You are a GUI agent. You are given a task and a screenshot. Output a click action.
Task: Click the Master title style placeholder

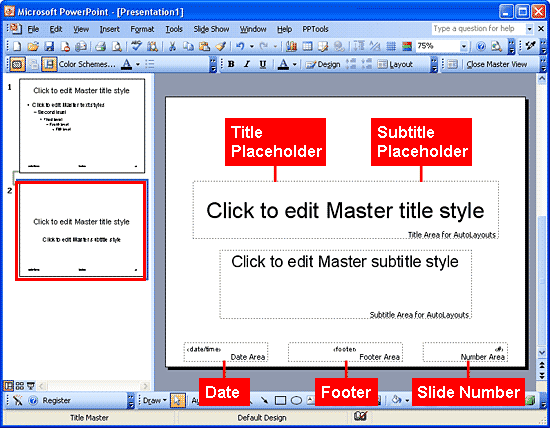pyautogui.click(x=346, y=210)
